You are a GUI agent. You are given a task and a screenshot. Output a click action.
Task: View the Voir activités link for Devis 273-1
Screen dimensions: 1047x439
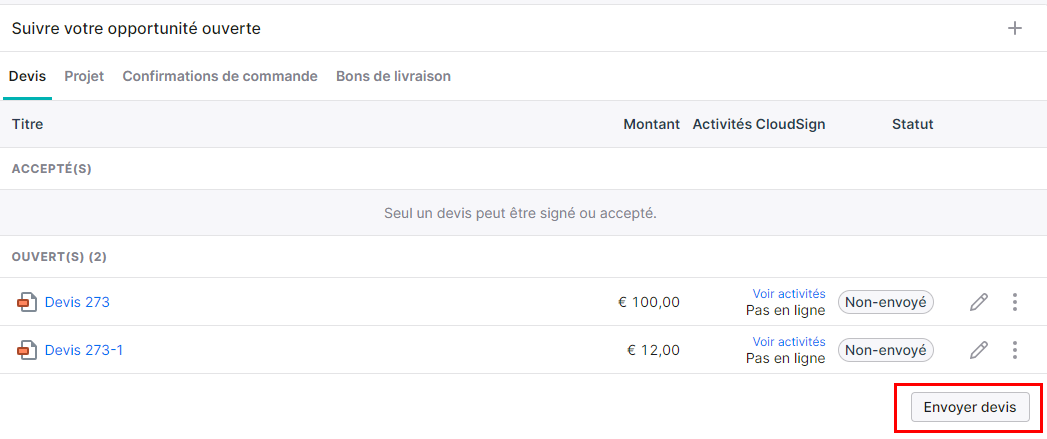click(x=789, y=341)
